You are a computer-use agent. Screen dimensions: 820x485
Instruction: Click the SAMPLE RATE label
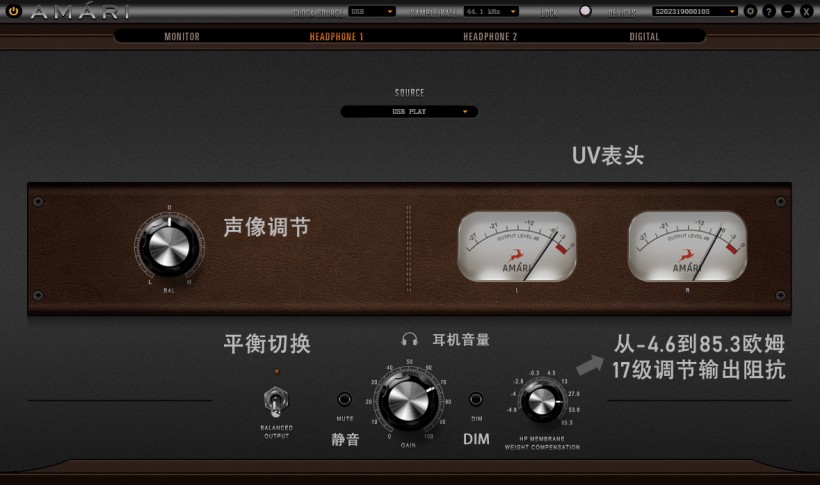434,13
